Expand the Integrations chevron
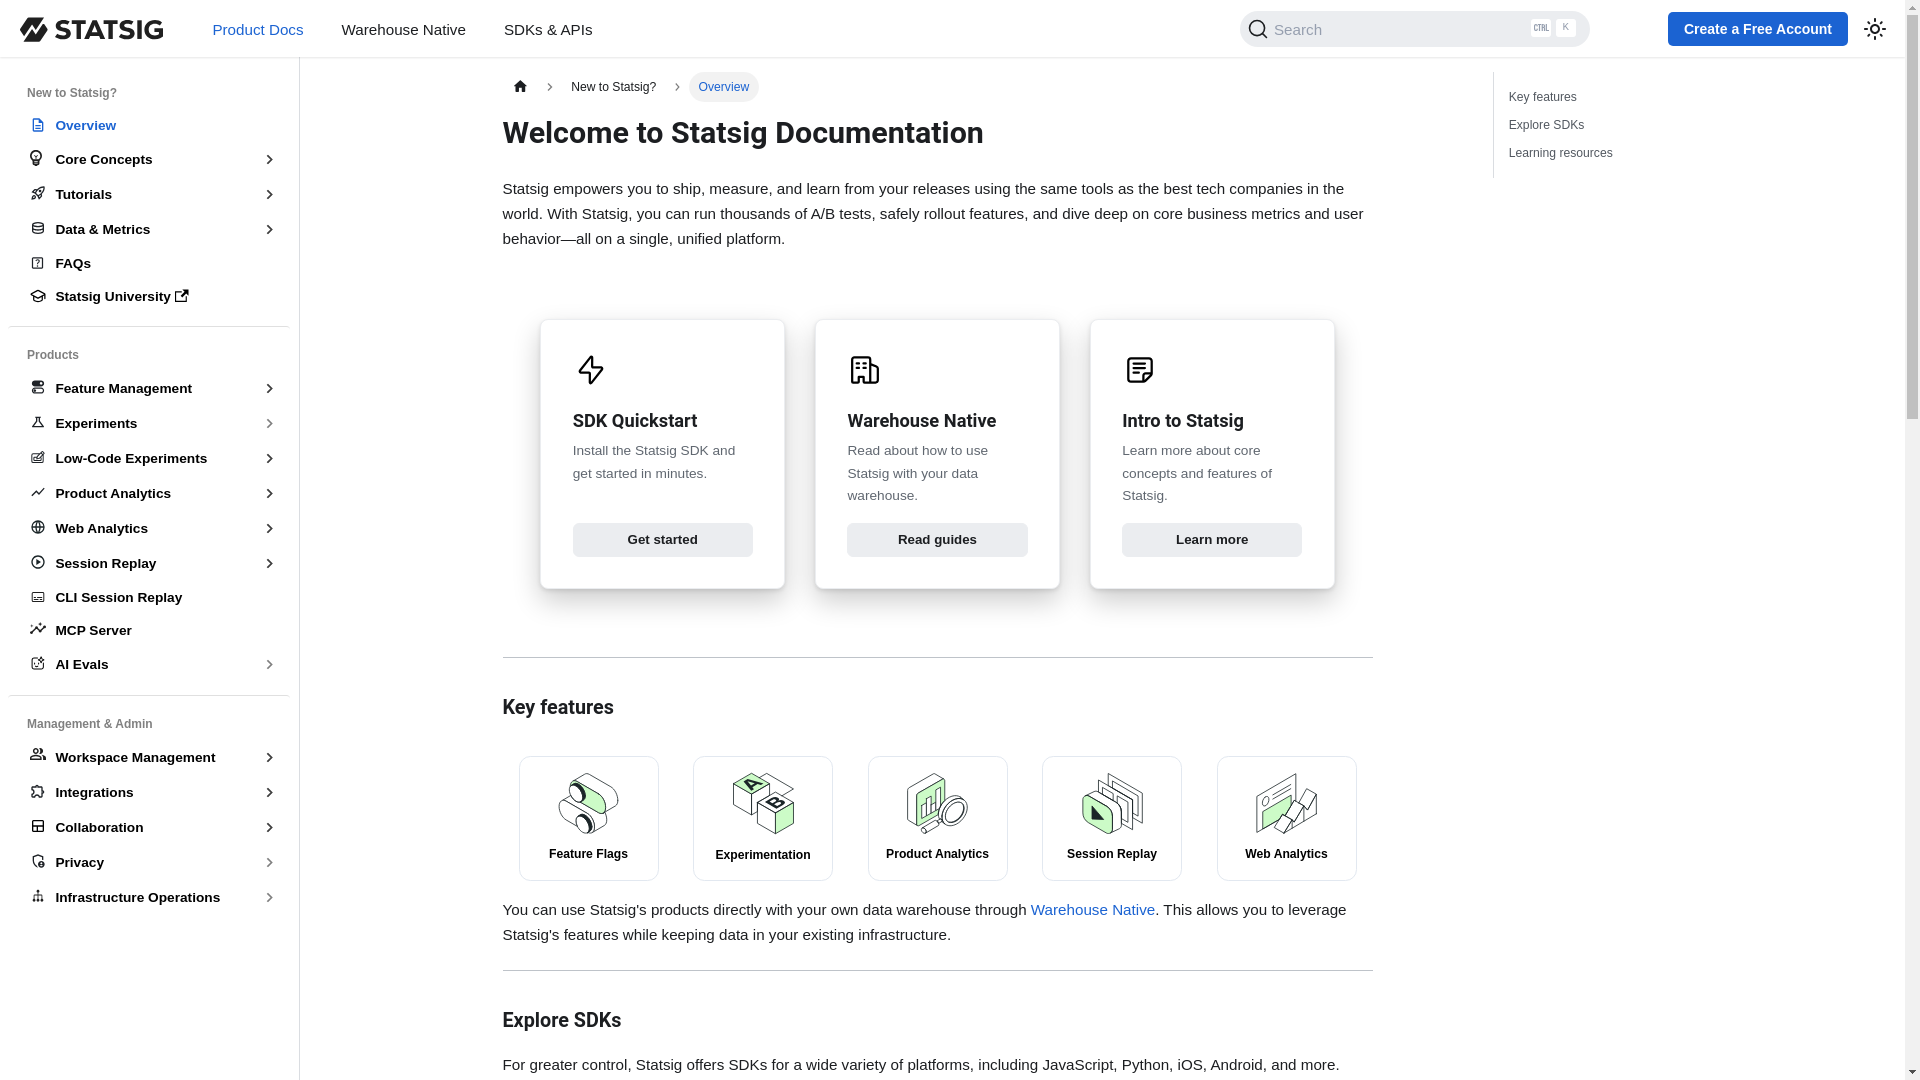 [x=269, y=793]
